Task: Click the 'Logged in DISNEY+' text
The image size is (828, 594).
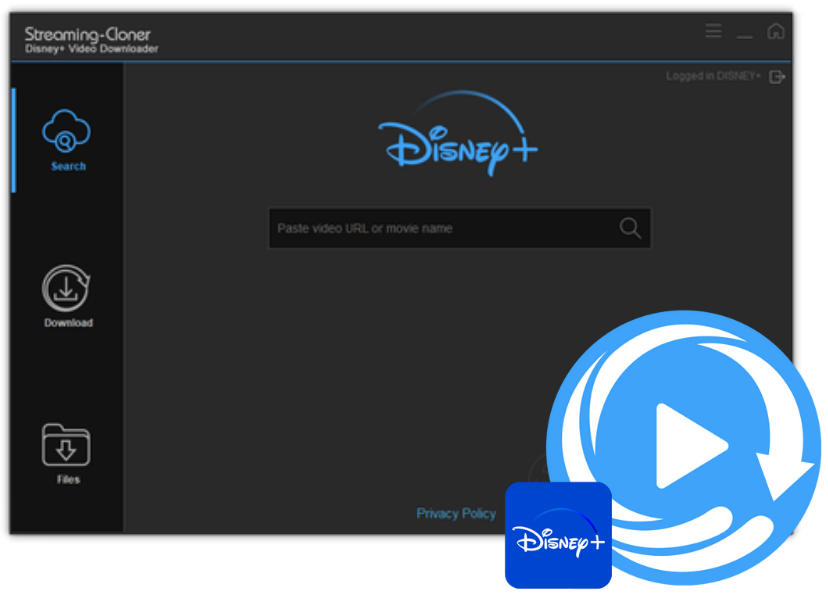Action: (x=713, y=76)
